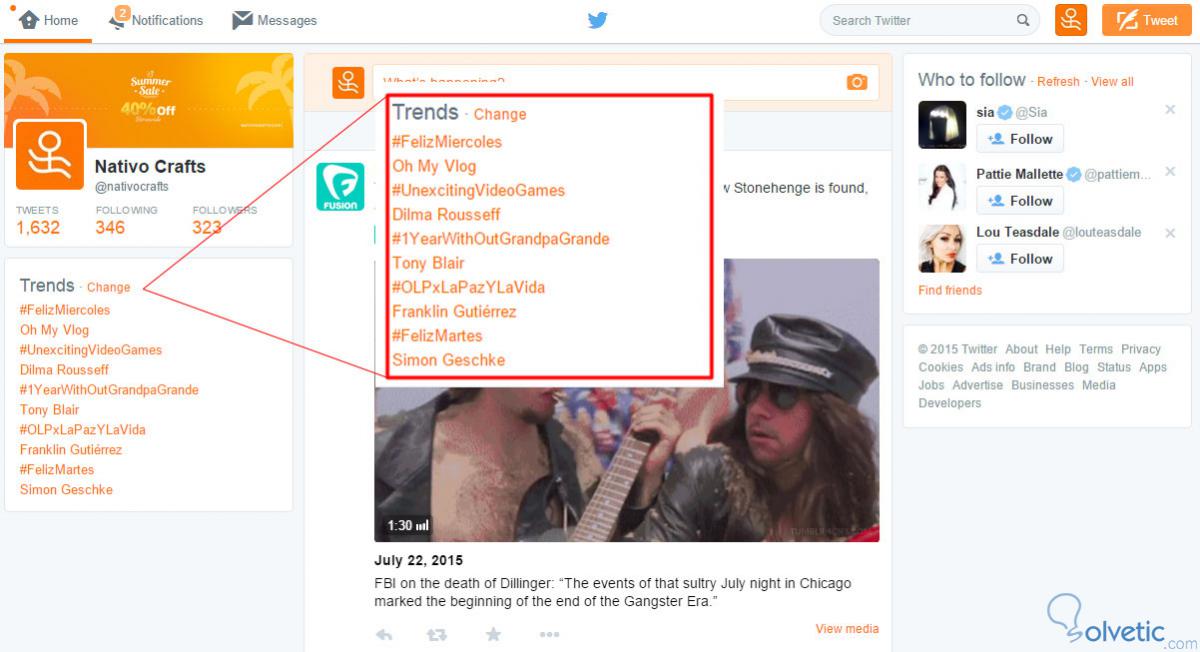1200x652 pixels.
Task: Open the Ads info footer link
Action: coord(993,368)
